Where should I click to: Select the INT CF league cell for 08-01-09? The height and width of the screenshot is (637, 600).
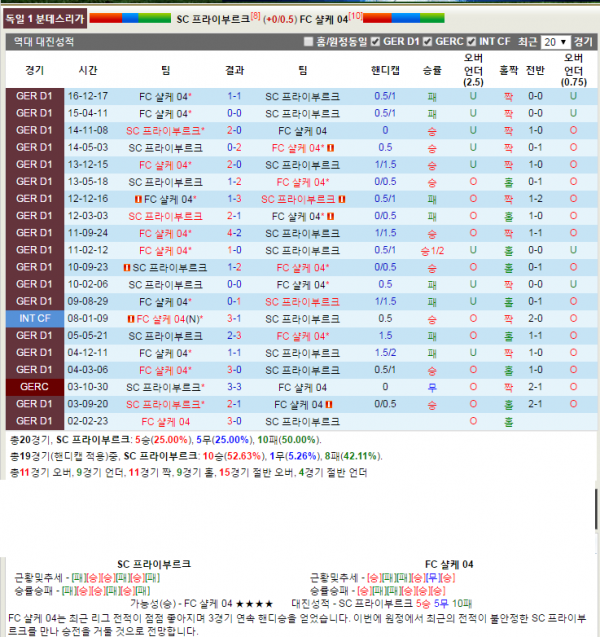tap(35, 318)
